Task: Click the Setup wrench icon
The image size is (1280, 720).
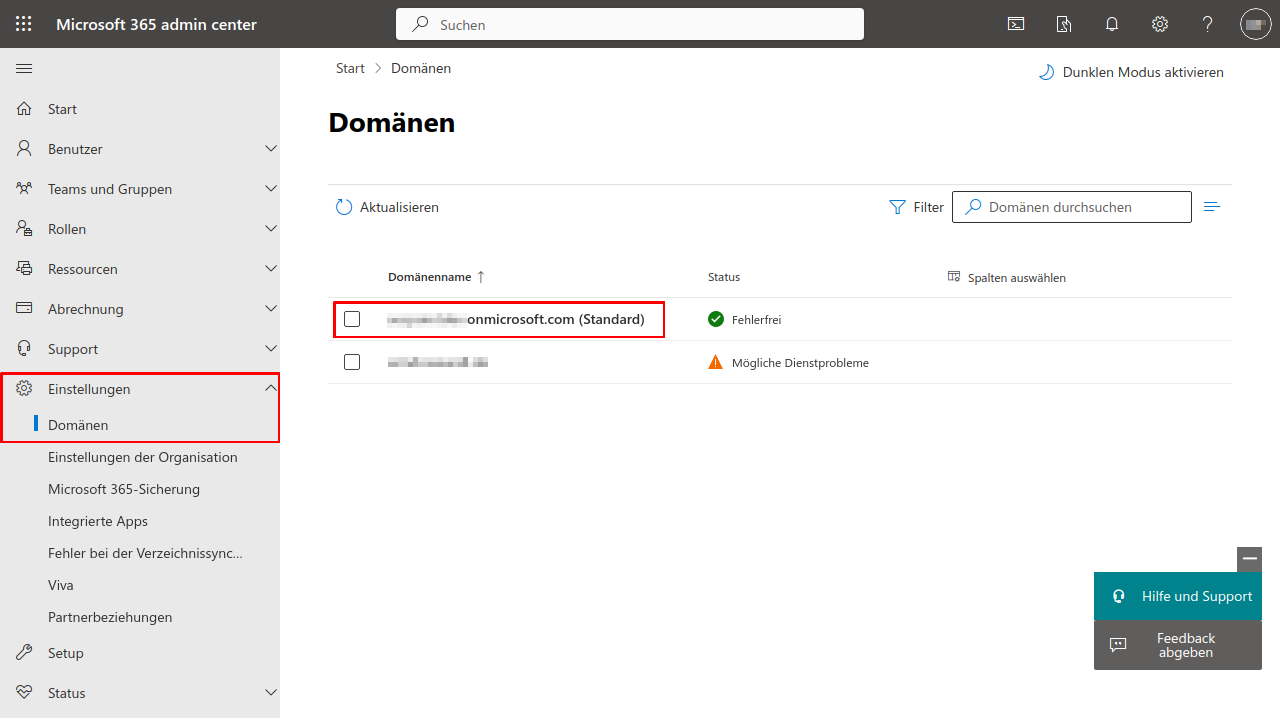Action: coord(25,653)
